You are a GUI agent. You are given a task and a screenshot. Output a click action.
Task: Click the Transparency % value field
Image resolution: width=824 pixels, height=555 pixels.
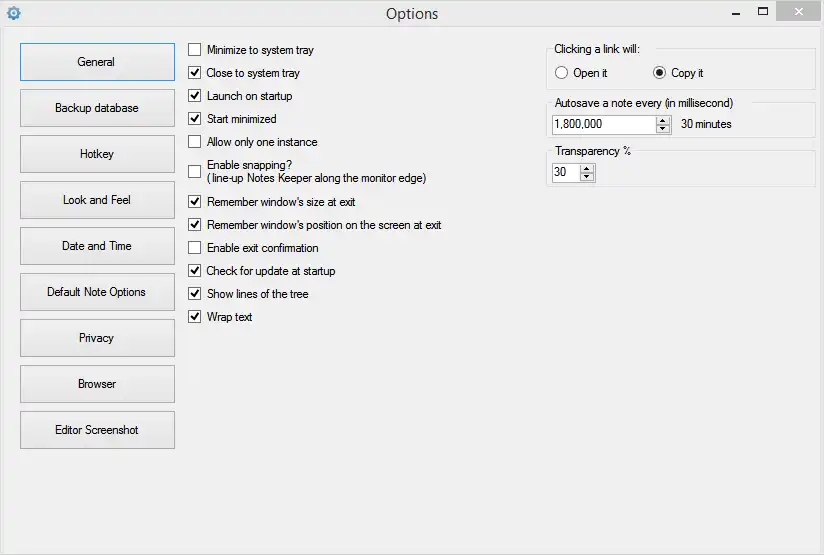click(x=564, y=172)
